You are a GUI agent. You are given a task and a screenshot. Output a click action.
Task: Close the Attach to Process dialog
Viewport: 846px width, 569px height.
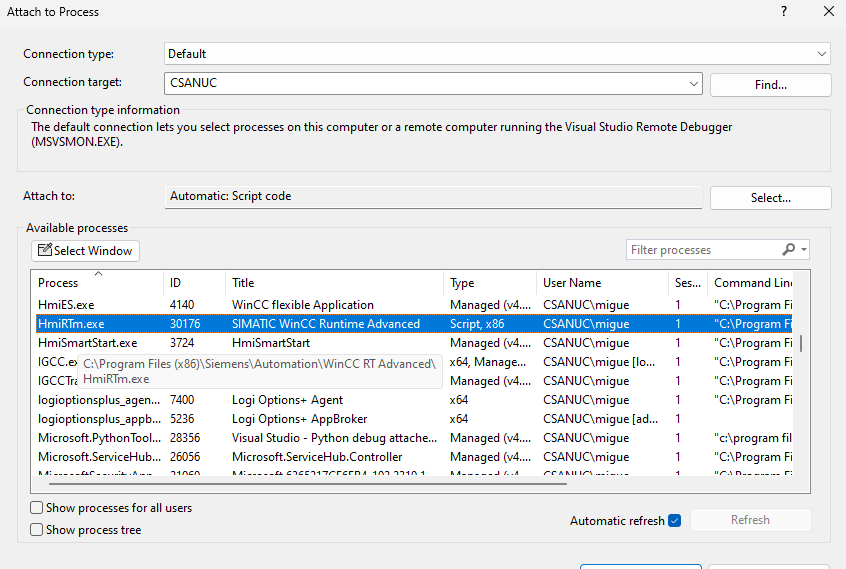pos(829,11)
